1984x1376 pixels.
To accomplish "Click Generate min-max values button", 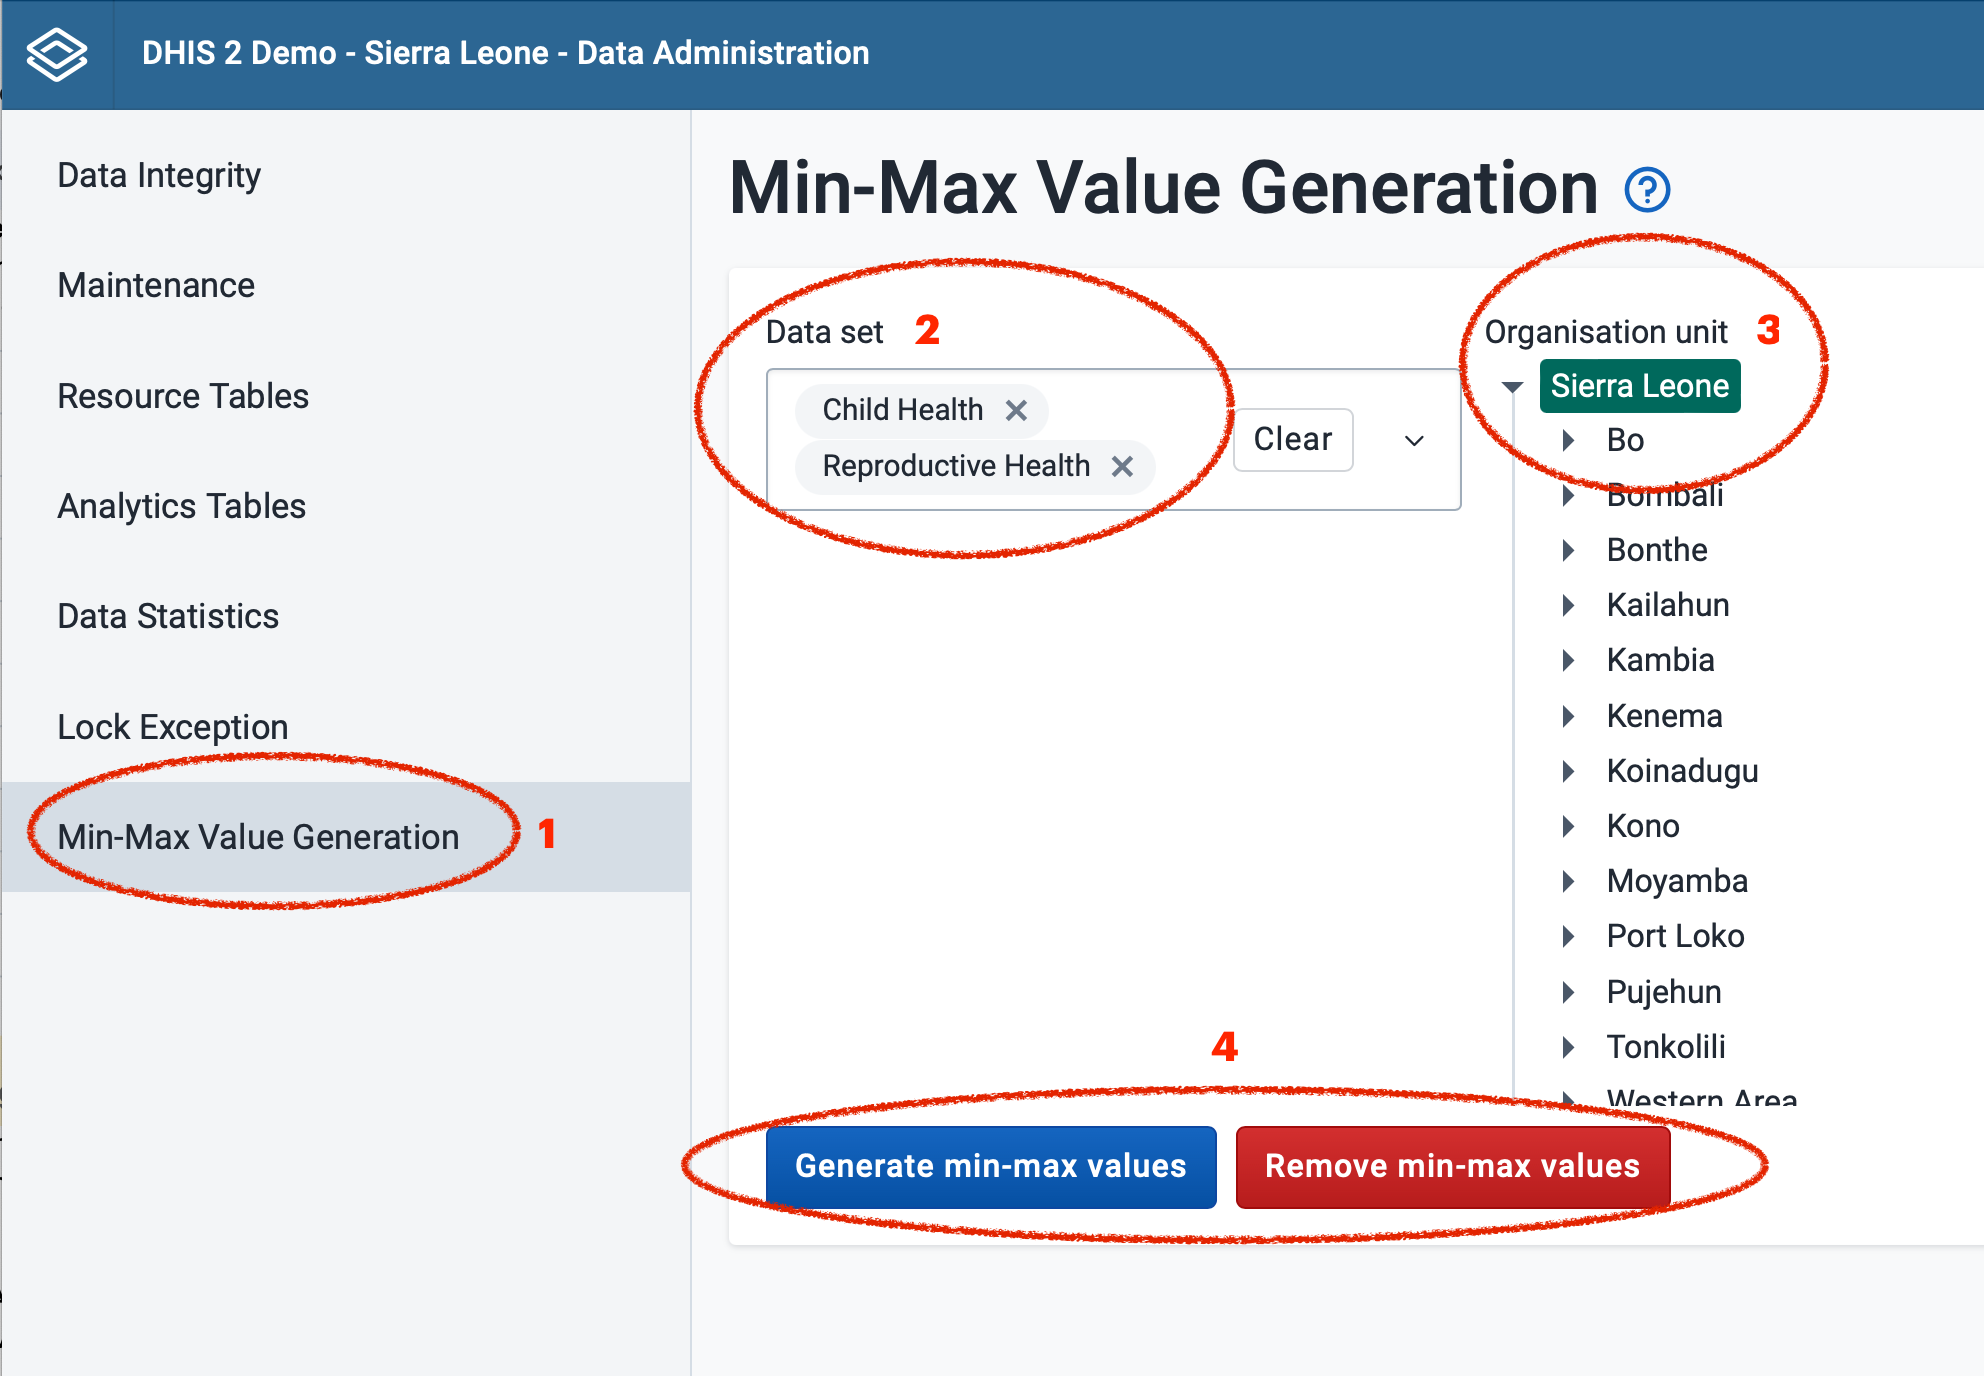I will pyautogui.click(x=991, y=1167).
